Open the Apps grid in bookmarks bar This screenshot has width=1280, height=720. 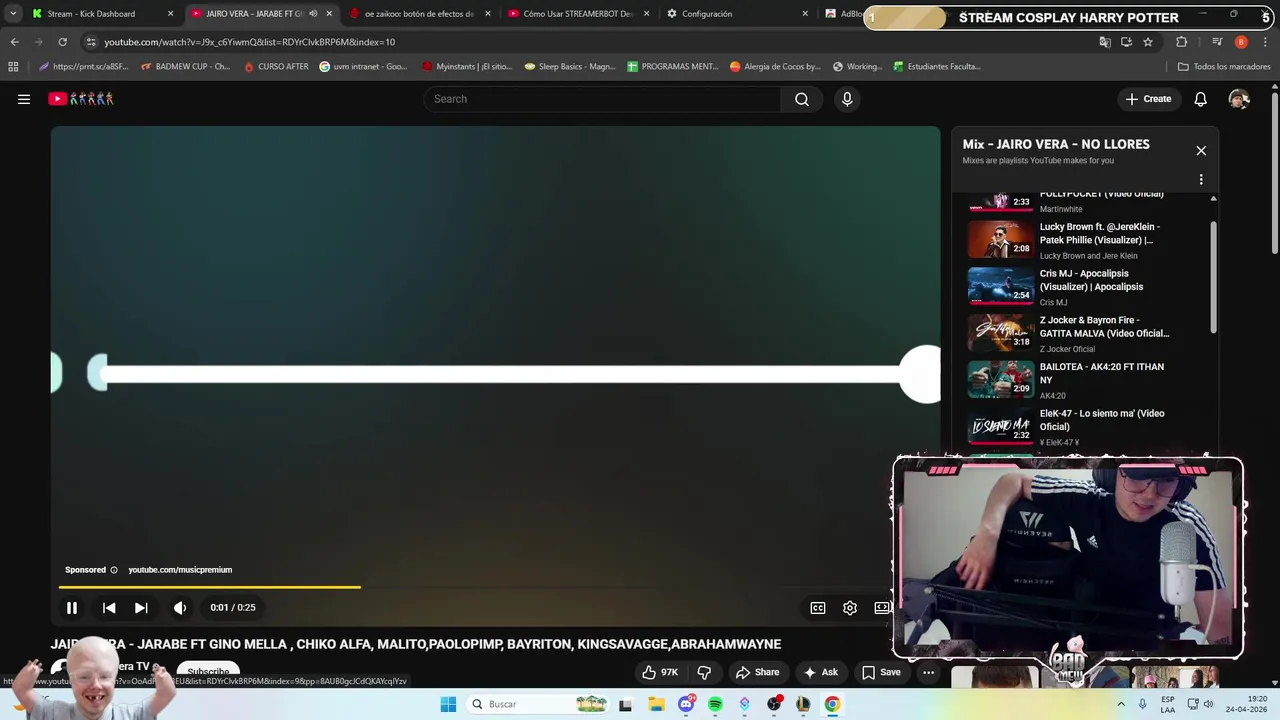[x=13, y=67]
